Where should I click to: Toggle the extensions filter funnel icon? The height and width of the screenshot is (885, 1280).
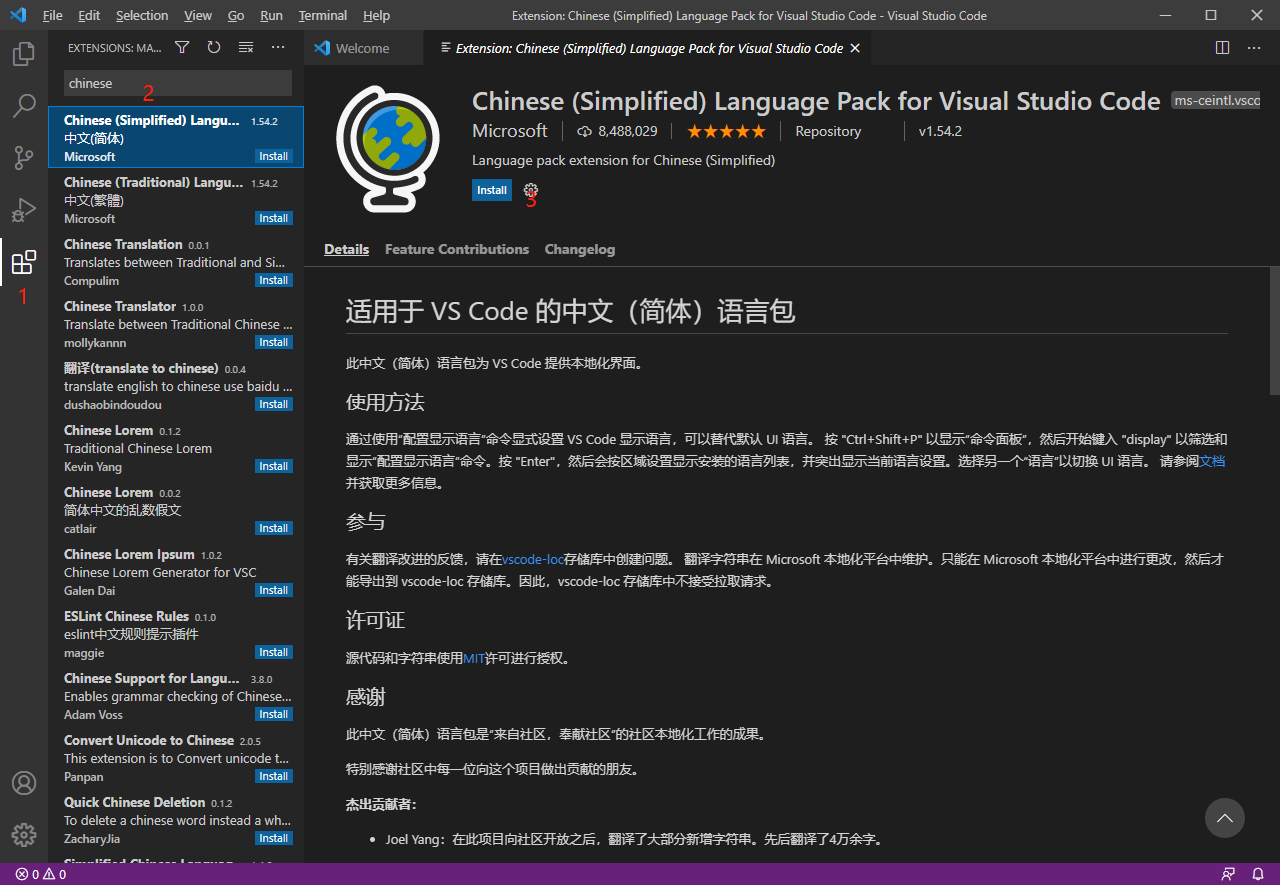point(181,47)
